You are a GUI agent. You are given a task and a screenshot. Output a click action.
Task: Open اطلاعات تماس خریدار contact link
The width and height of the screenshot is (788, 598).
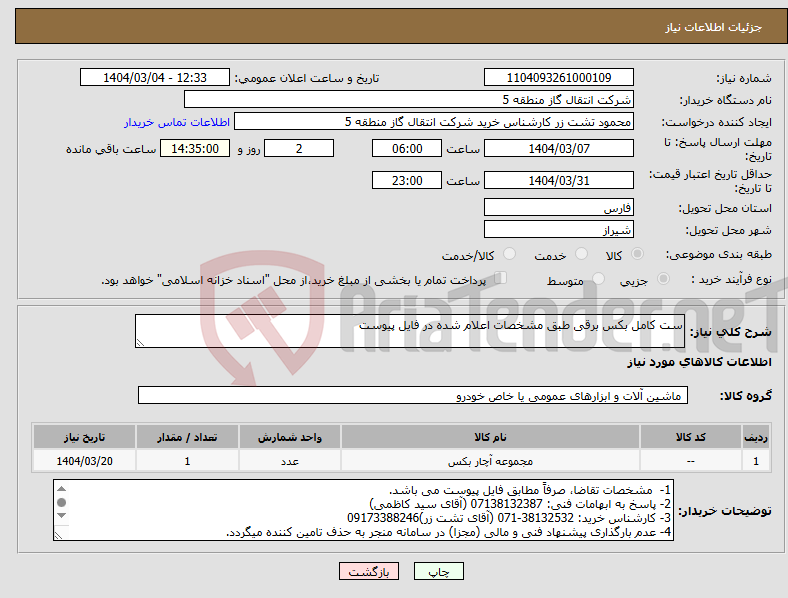[x=177, y=122]
